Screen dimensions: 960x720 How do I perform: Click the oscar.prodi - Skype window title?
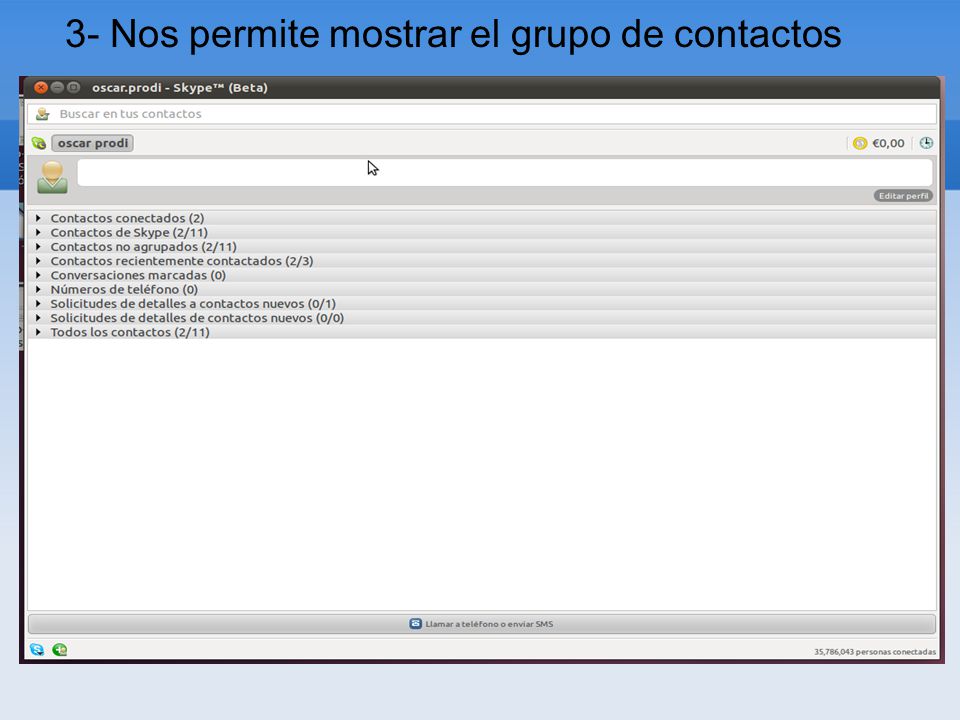point(180,88)
